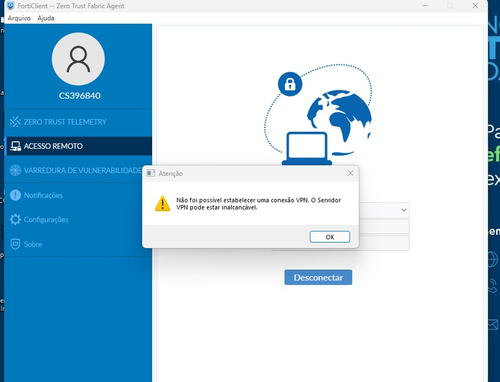Click the Configurações gear icon
500x382 pixels.
(15, 219)
